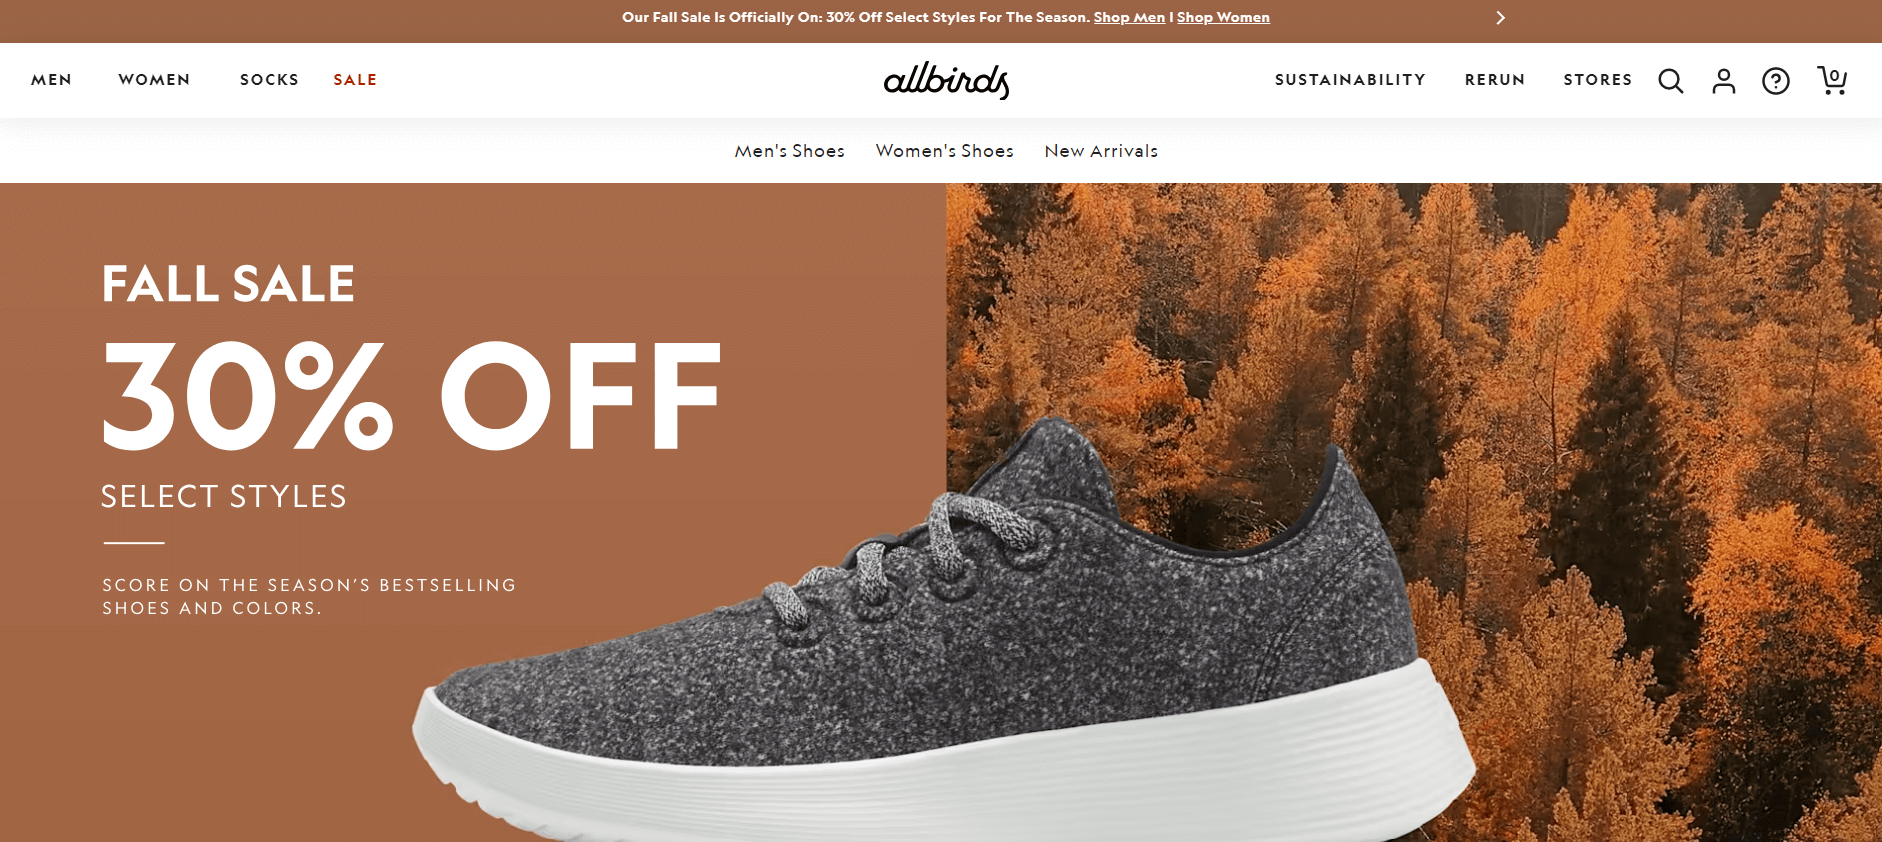1882x842 pixels.
Task: Follow the Shop Men banner link
Action: pos(1129,17)
